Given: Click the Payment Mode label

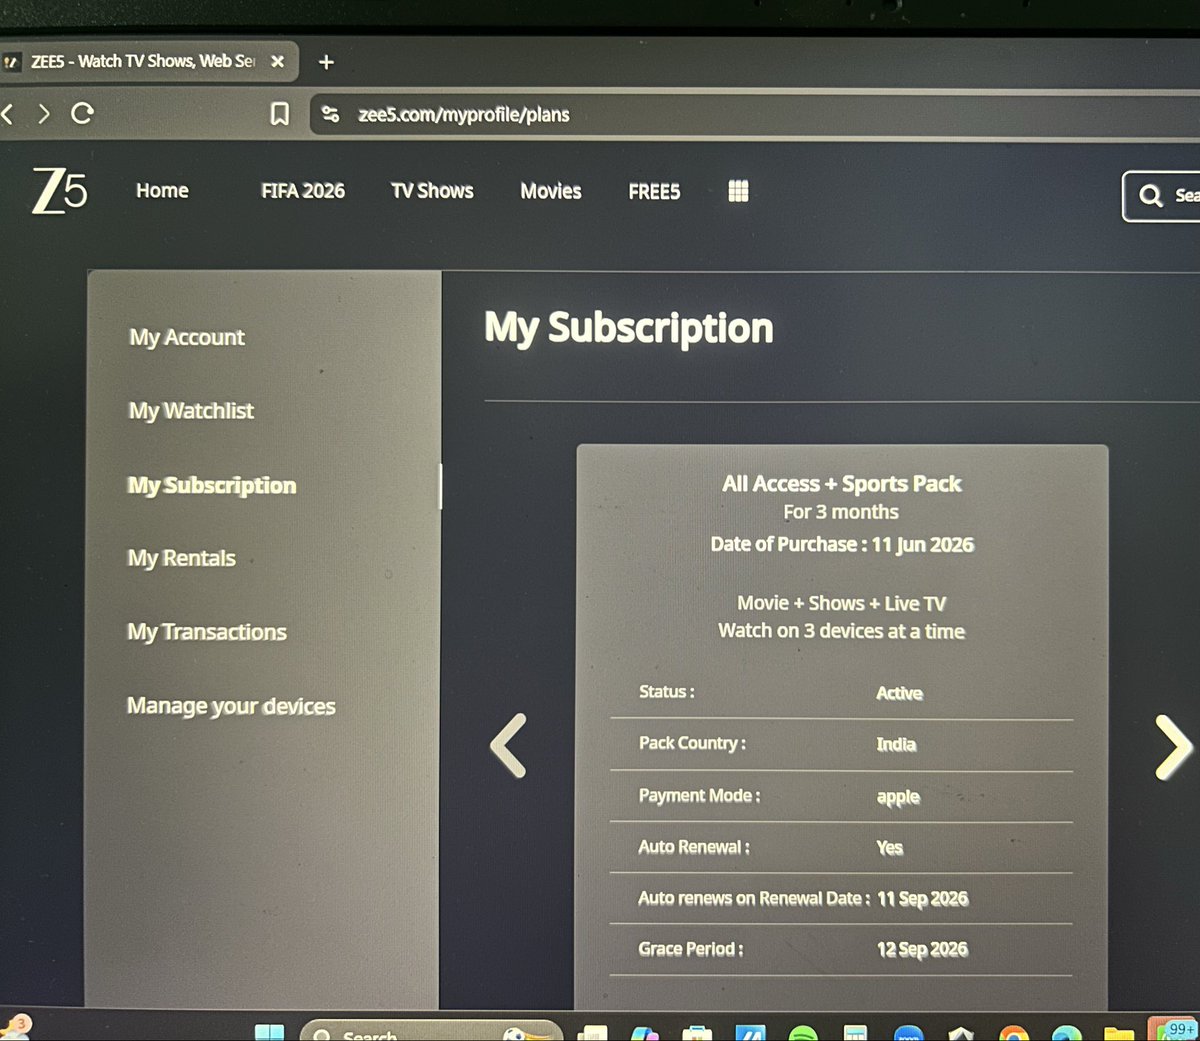Looking at the screenshot, I should 699,796.
